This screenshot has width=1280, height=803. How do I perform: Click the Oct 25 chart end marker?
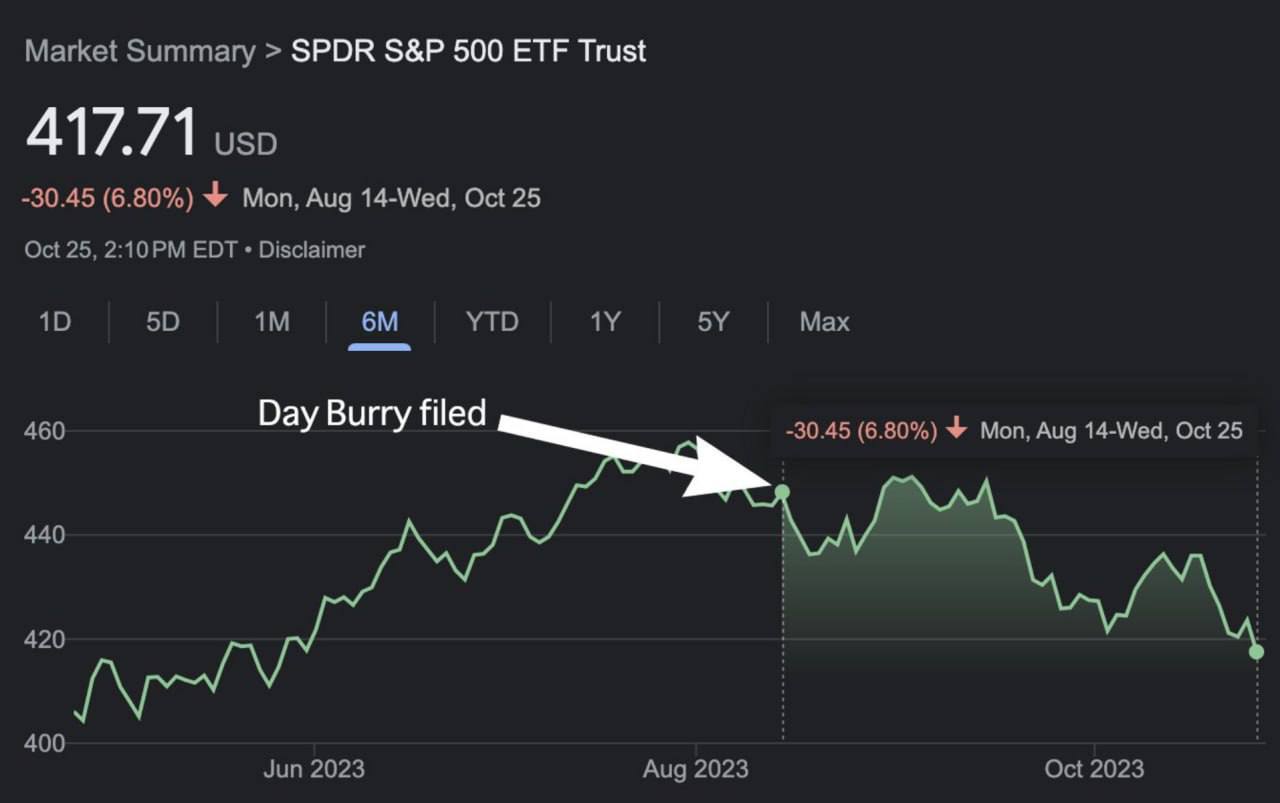click(1257, 652)
